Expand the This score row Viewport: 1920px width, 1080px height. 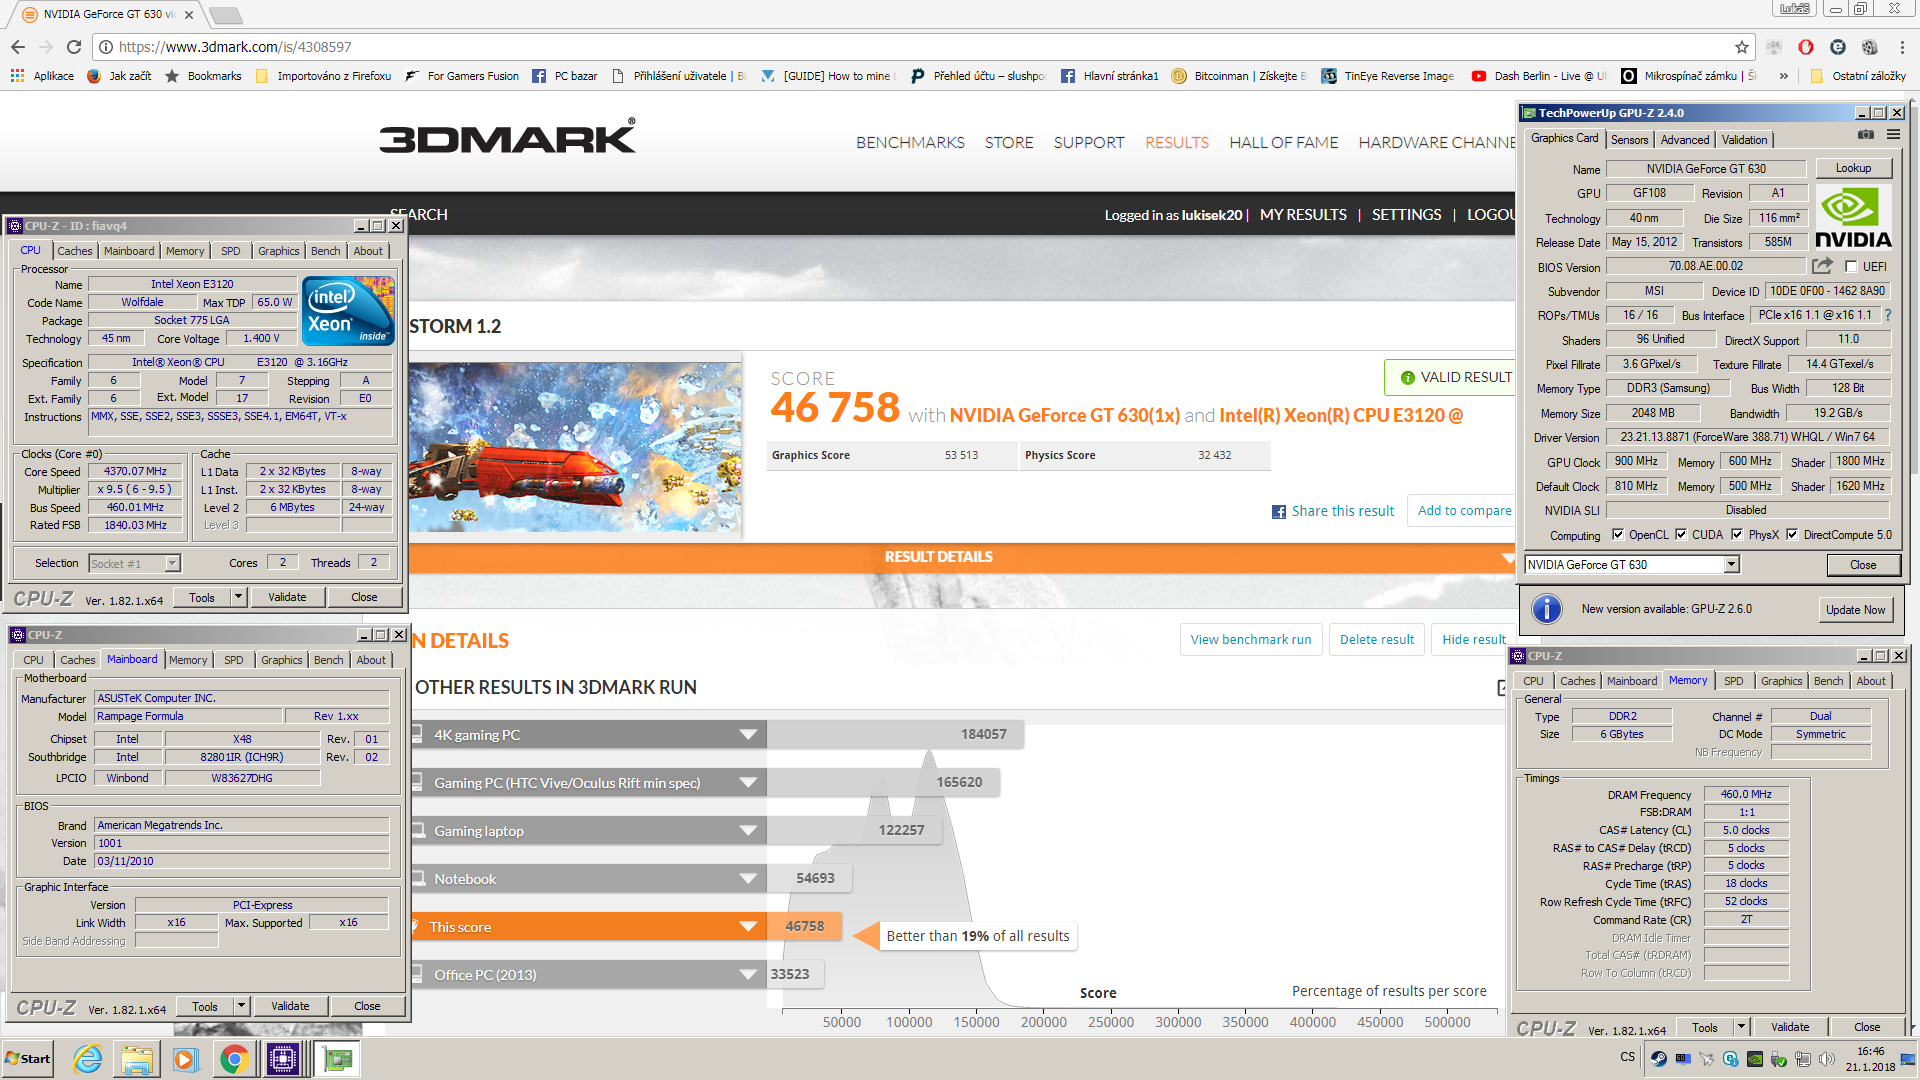coord(748,927)
